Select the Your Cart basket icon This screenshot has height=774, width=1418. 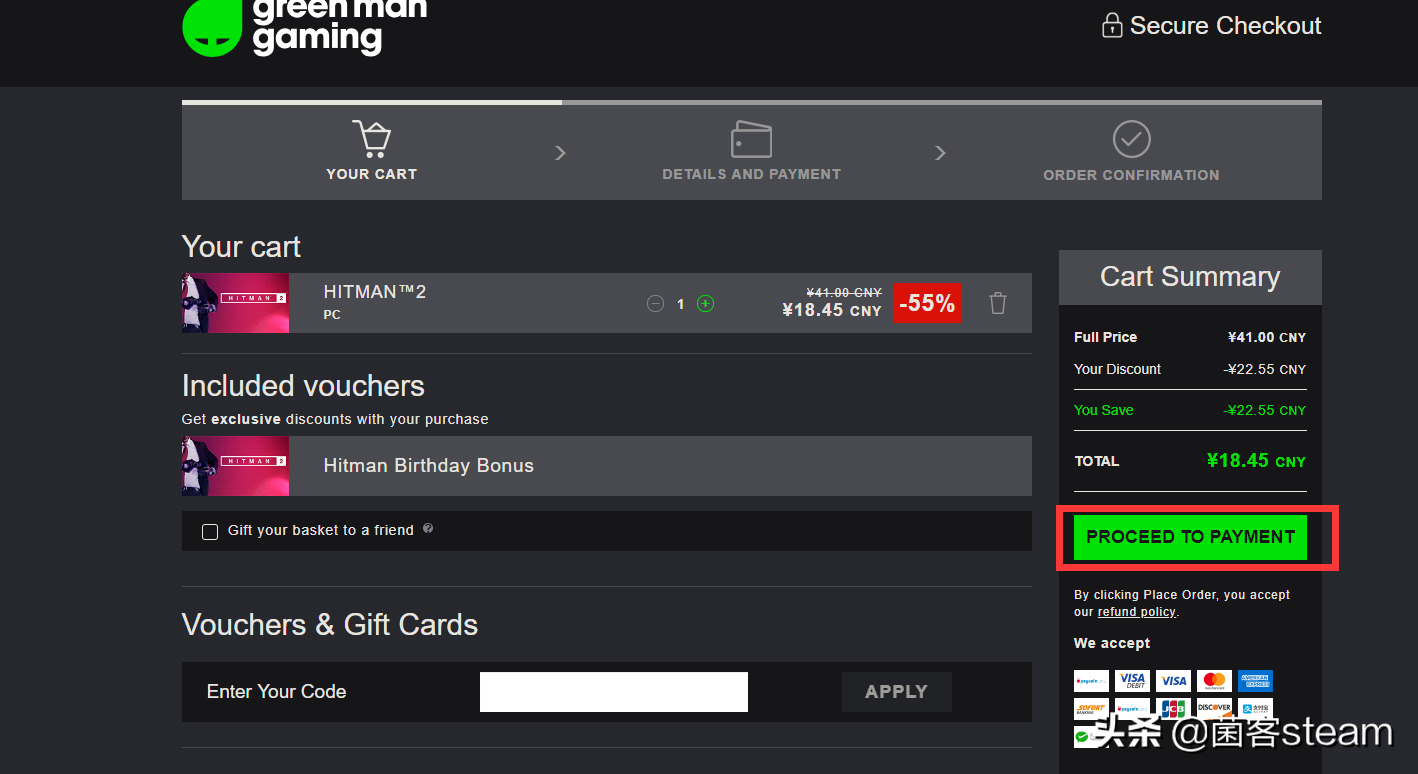(x=371, y=139)
